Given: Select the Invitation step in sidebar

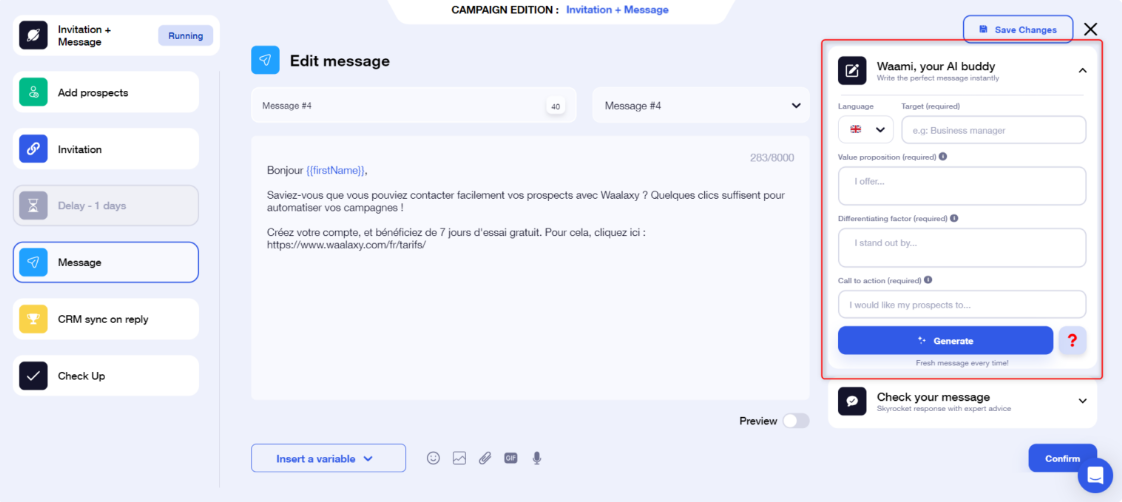Looking at the screenshot, I should pyautogui.click(x=106, y=149).
